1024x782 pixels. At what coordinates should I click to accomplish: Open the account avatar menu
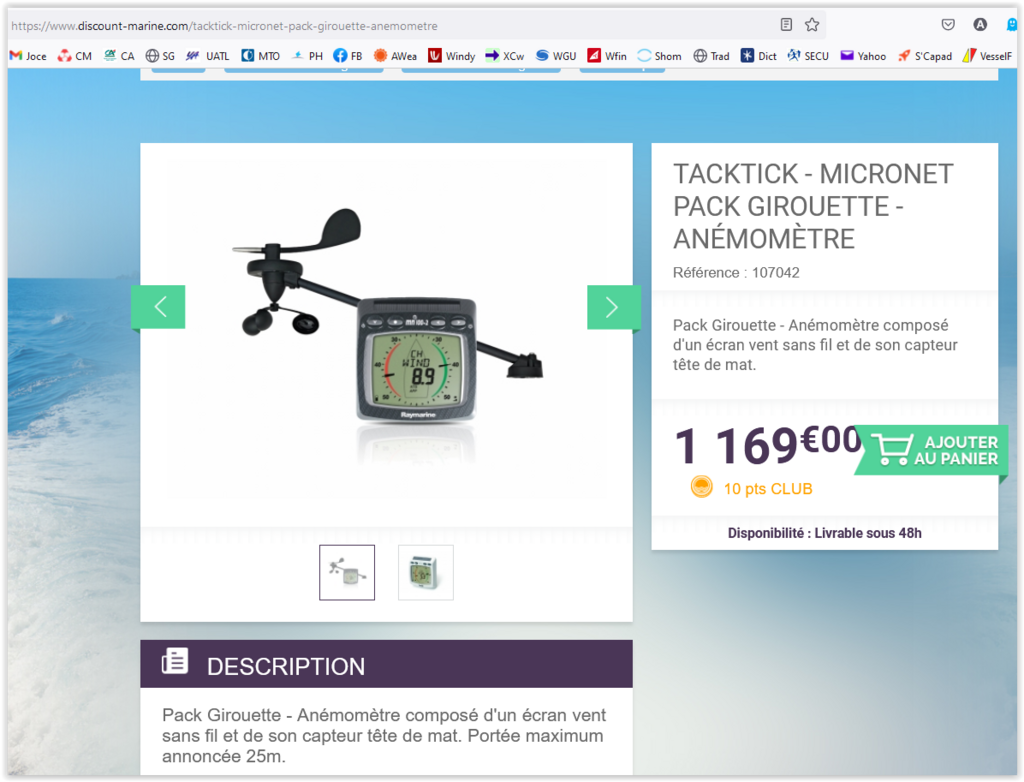coord(980,25)
